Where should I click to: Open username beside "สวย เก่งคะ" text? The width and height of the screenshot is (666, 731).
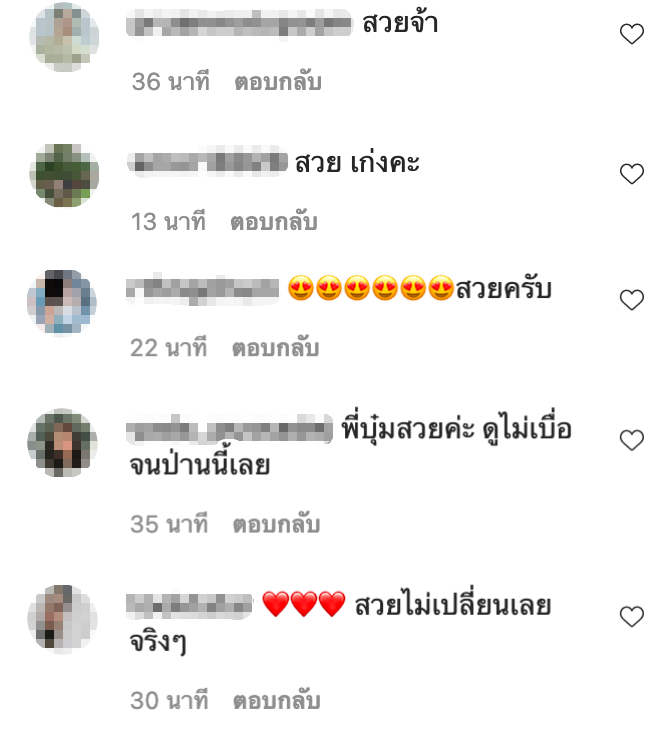click(207, 162)
